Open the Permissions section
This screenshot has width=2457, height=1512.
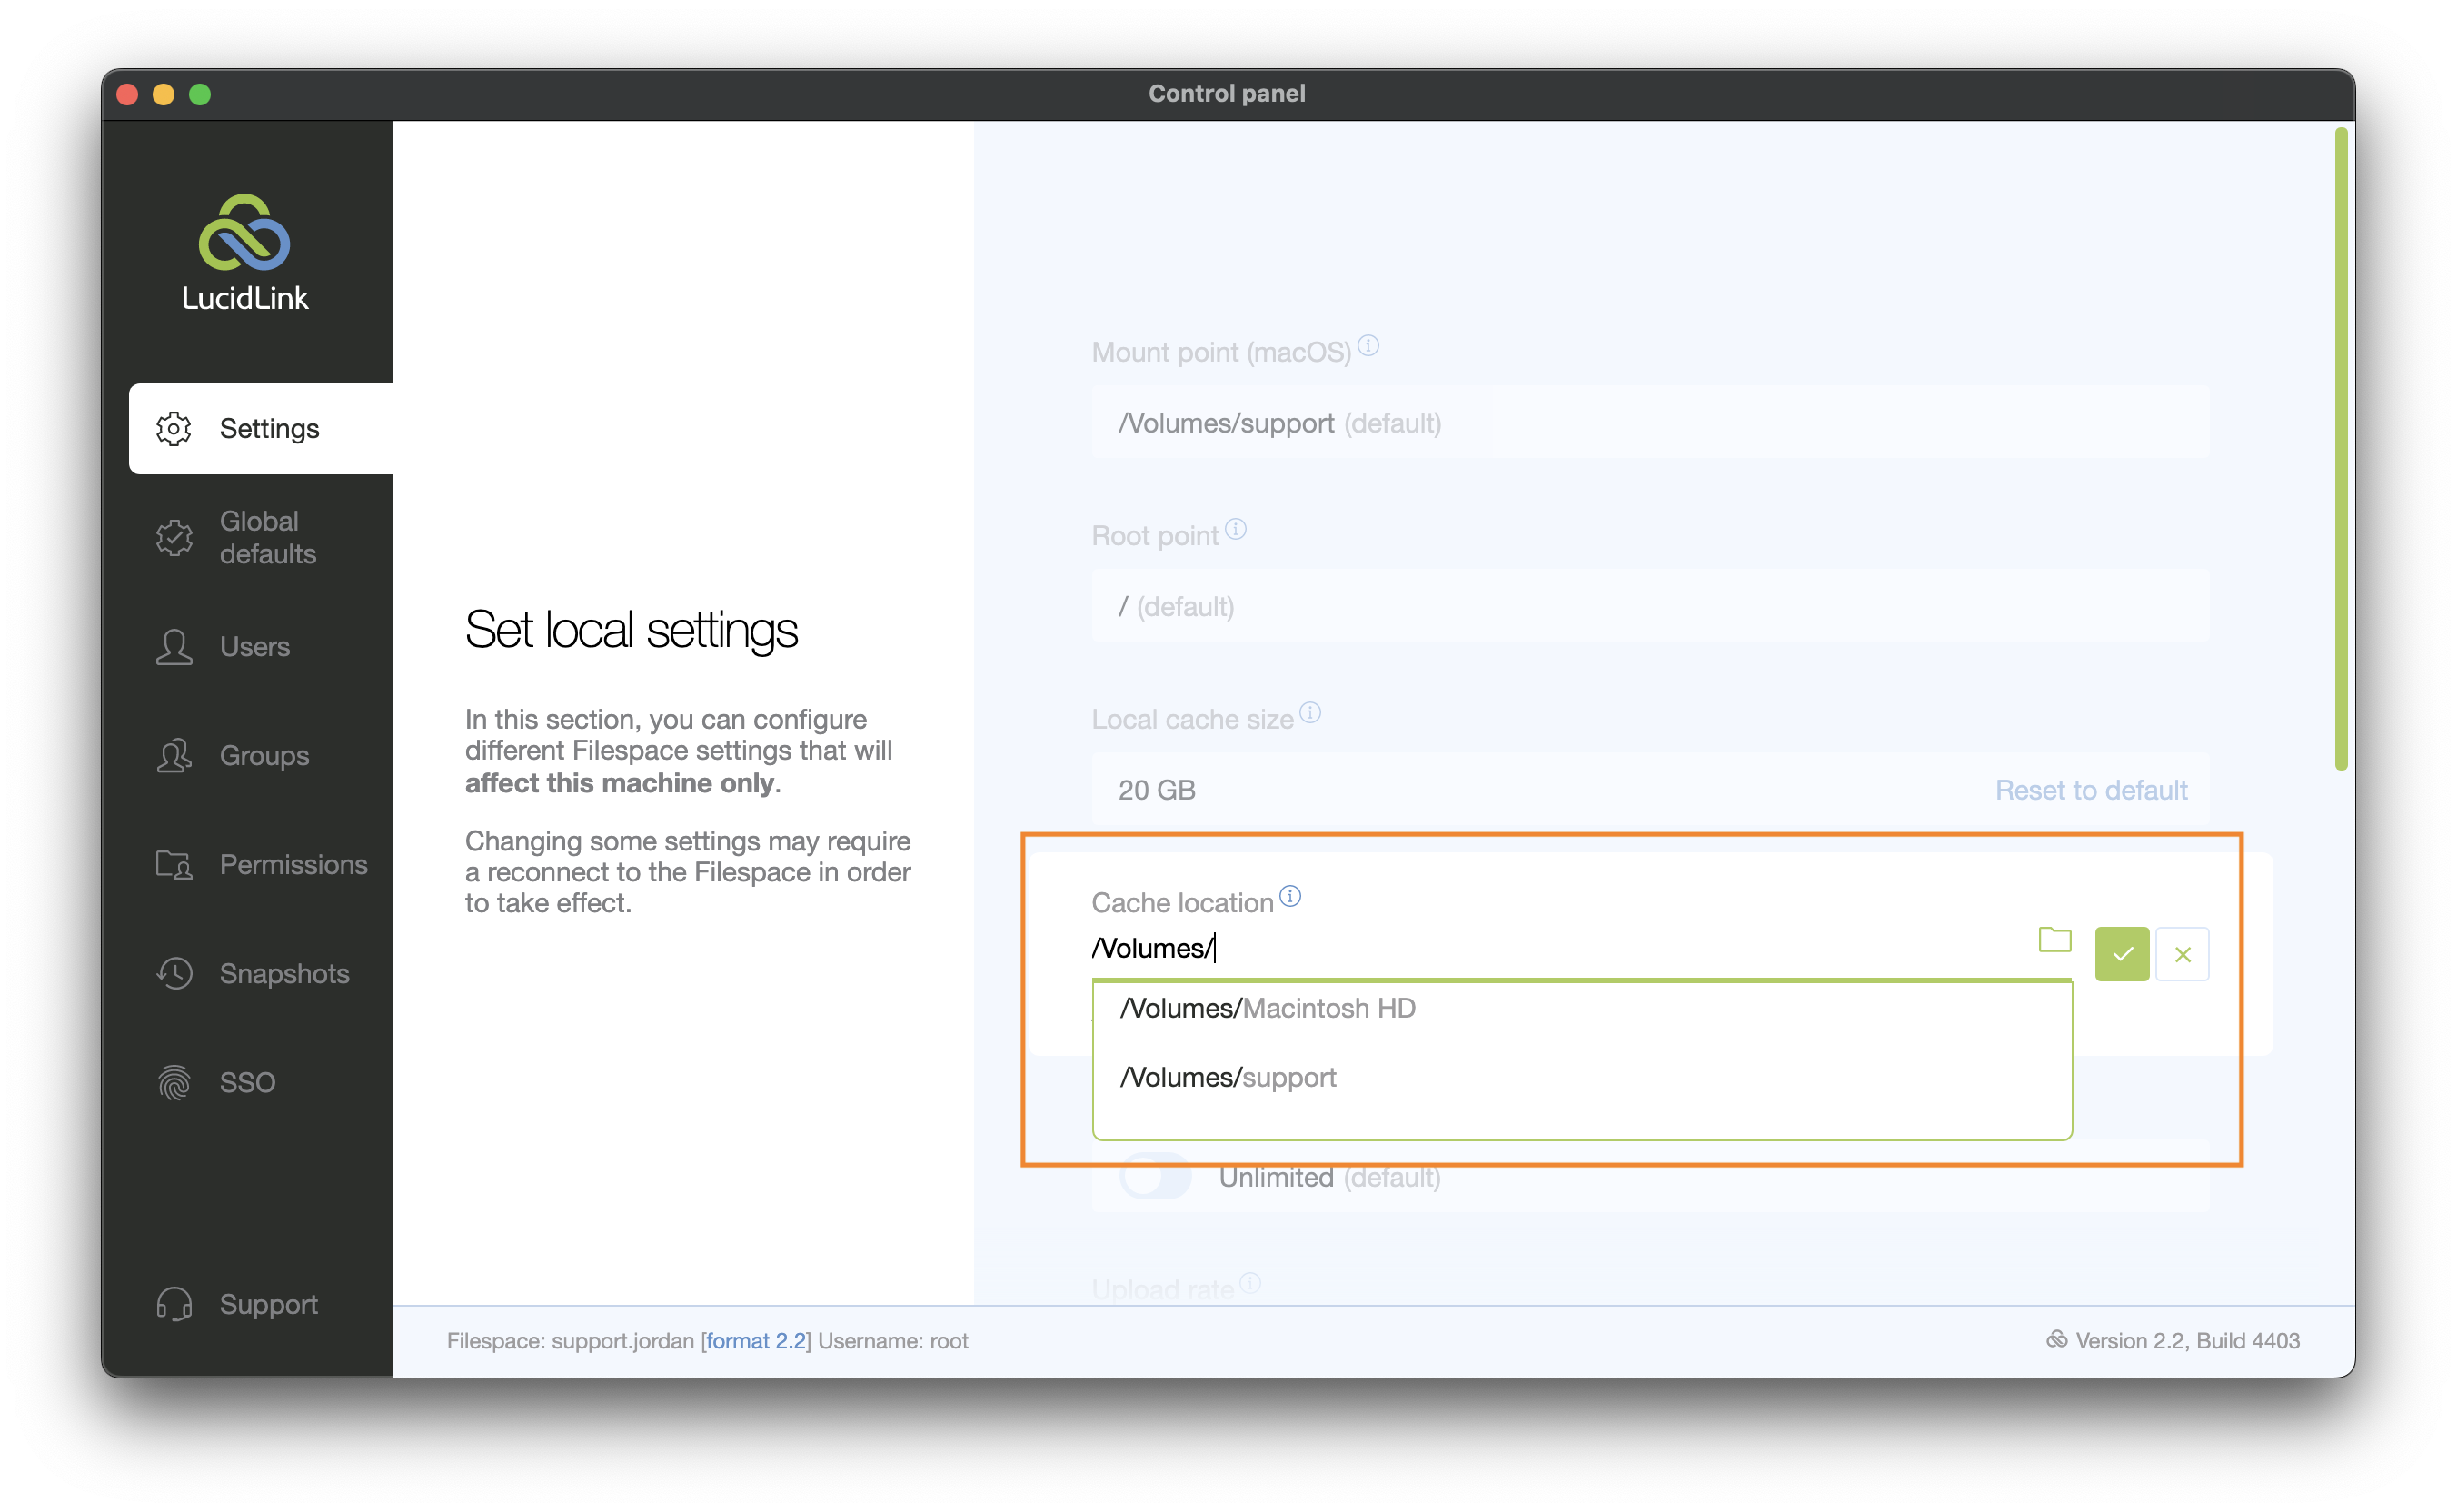click(261, 865)
